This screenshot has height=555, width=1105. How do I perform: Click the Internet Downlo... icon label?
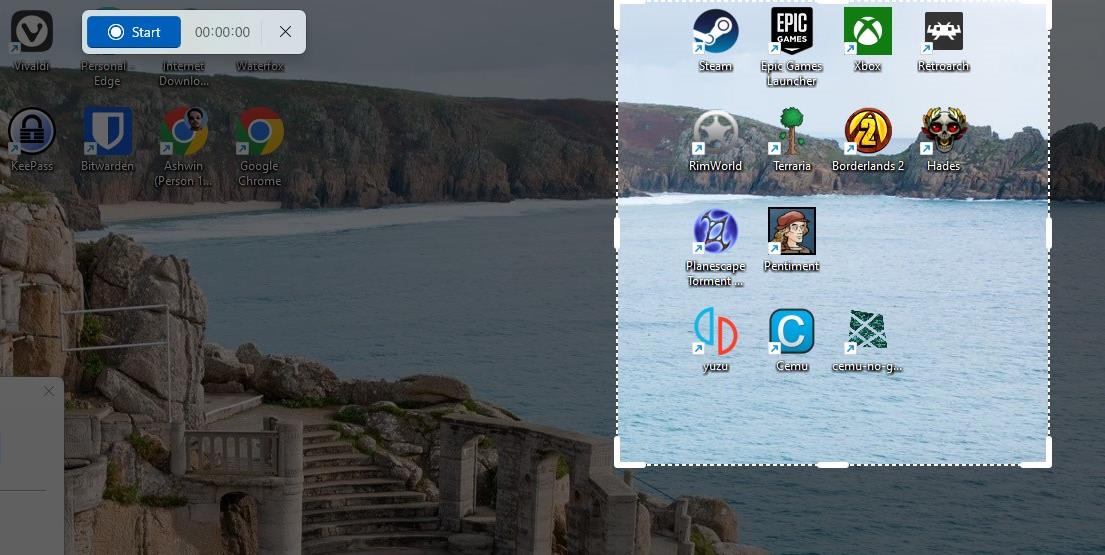click(183, 73)
